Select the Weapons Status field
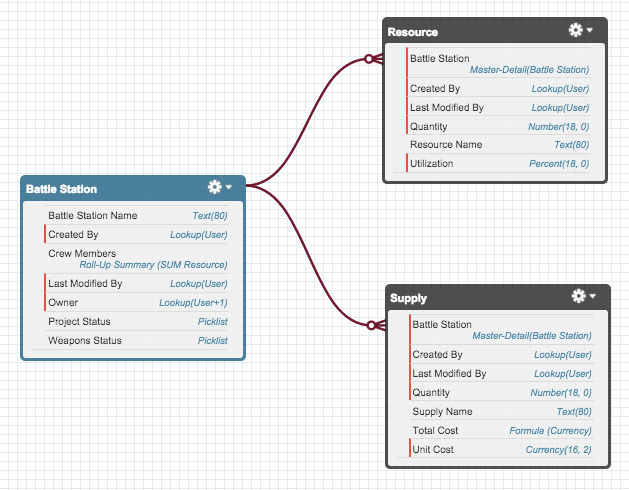The image size is (629, 490). point(136,340)
